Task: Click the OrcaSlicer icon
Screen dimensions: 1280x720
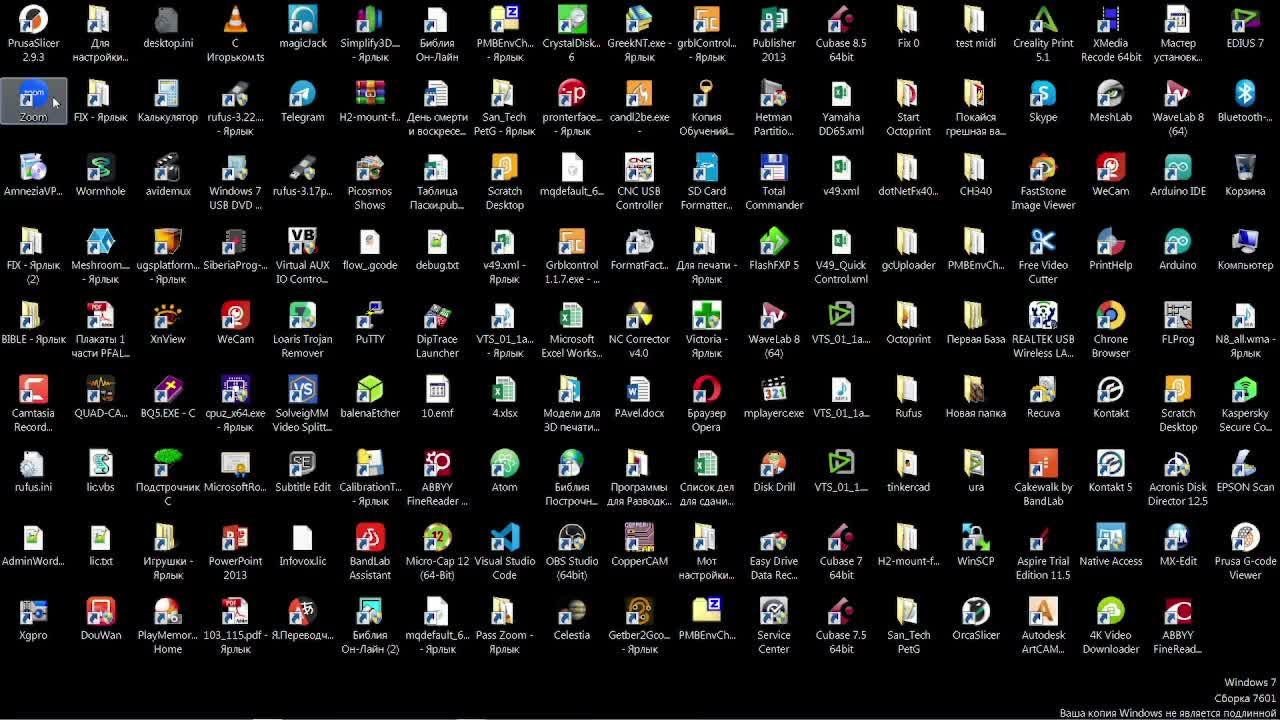Action: coord(976,611)
